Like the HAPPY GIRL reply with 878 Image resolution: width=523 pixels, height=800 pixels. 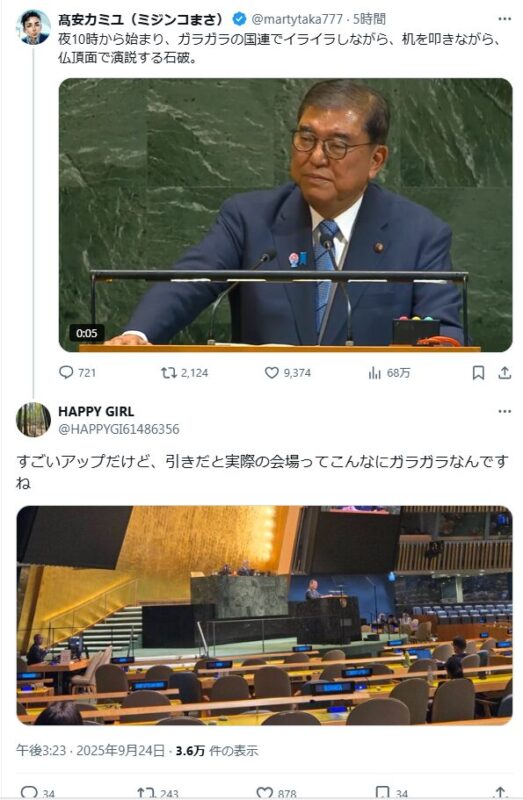tap(264, 792)
